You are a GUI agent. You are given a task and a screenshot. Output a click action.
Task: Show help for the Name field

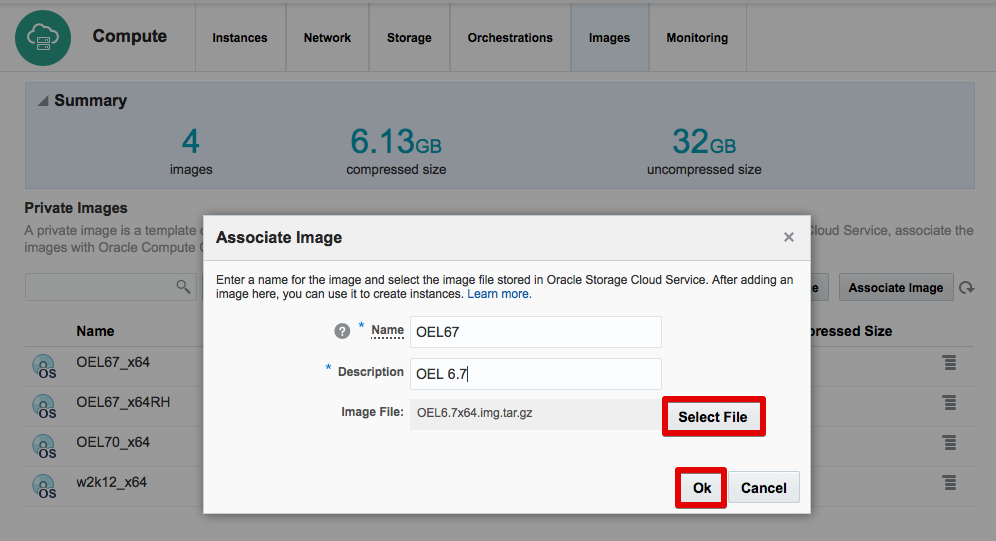pos(342,331)
